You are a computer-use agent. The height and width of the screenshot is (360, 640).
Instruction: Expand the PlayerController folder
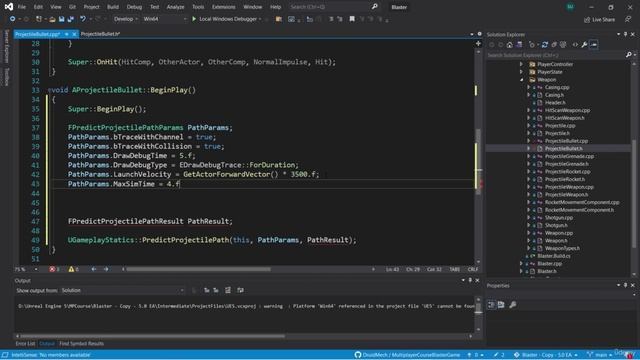click(x=521, y=64)
